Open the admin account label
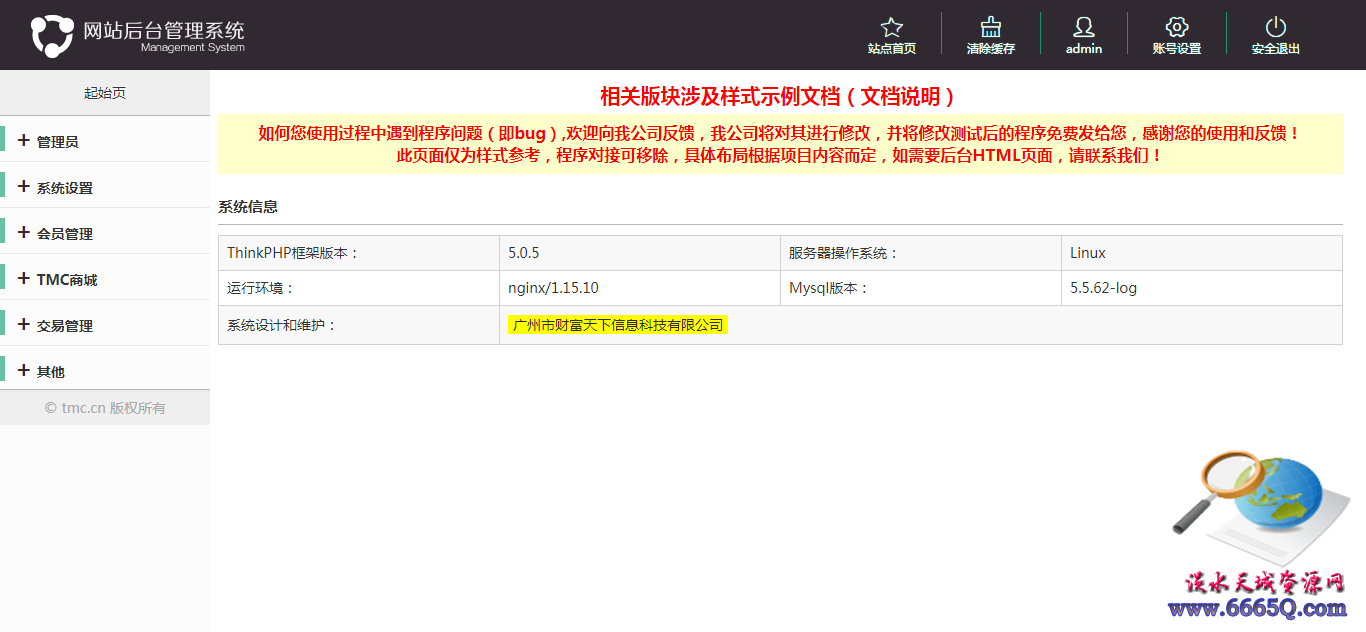 (x=1084, y=48)
